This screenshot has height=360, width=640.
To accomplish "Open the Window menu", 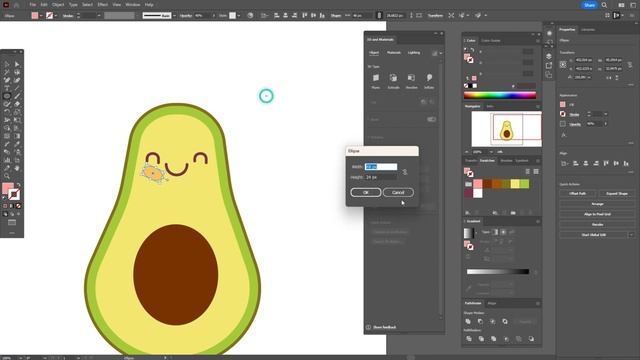I will click(x=133, y=5).
